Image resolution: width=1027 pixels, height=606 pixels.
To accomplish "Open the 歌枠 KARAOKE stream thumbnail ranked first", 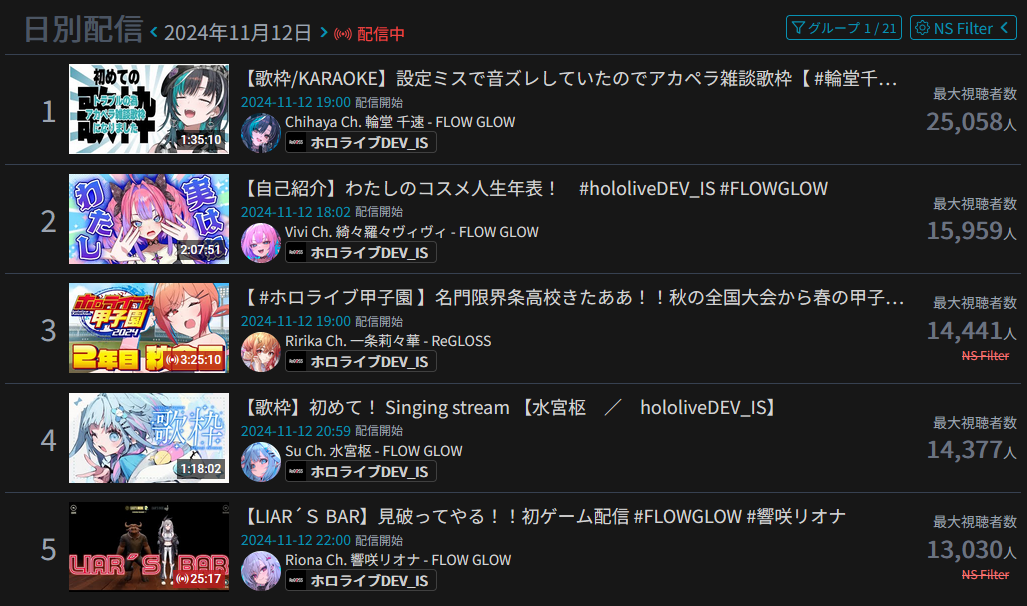I will (x=149, y=109).
